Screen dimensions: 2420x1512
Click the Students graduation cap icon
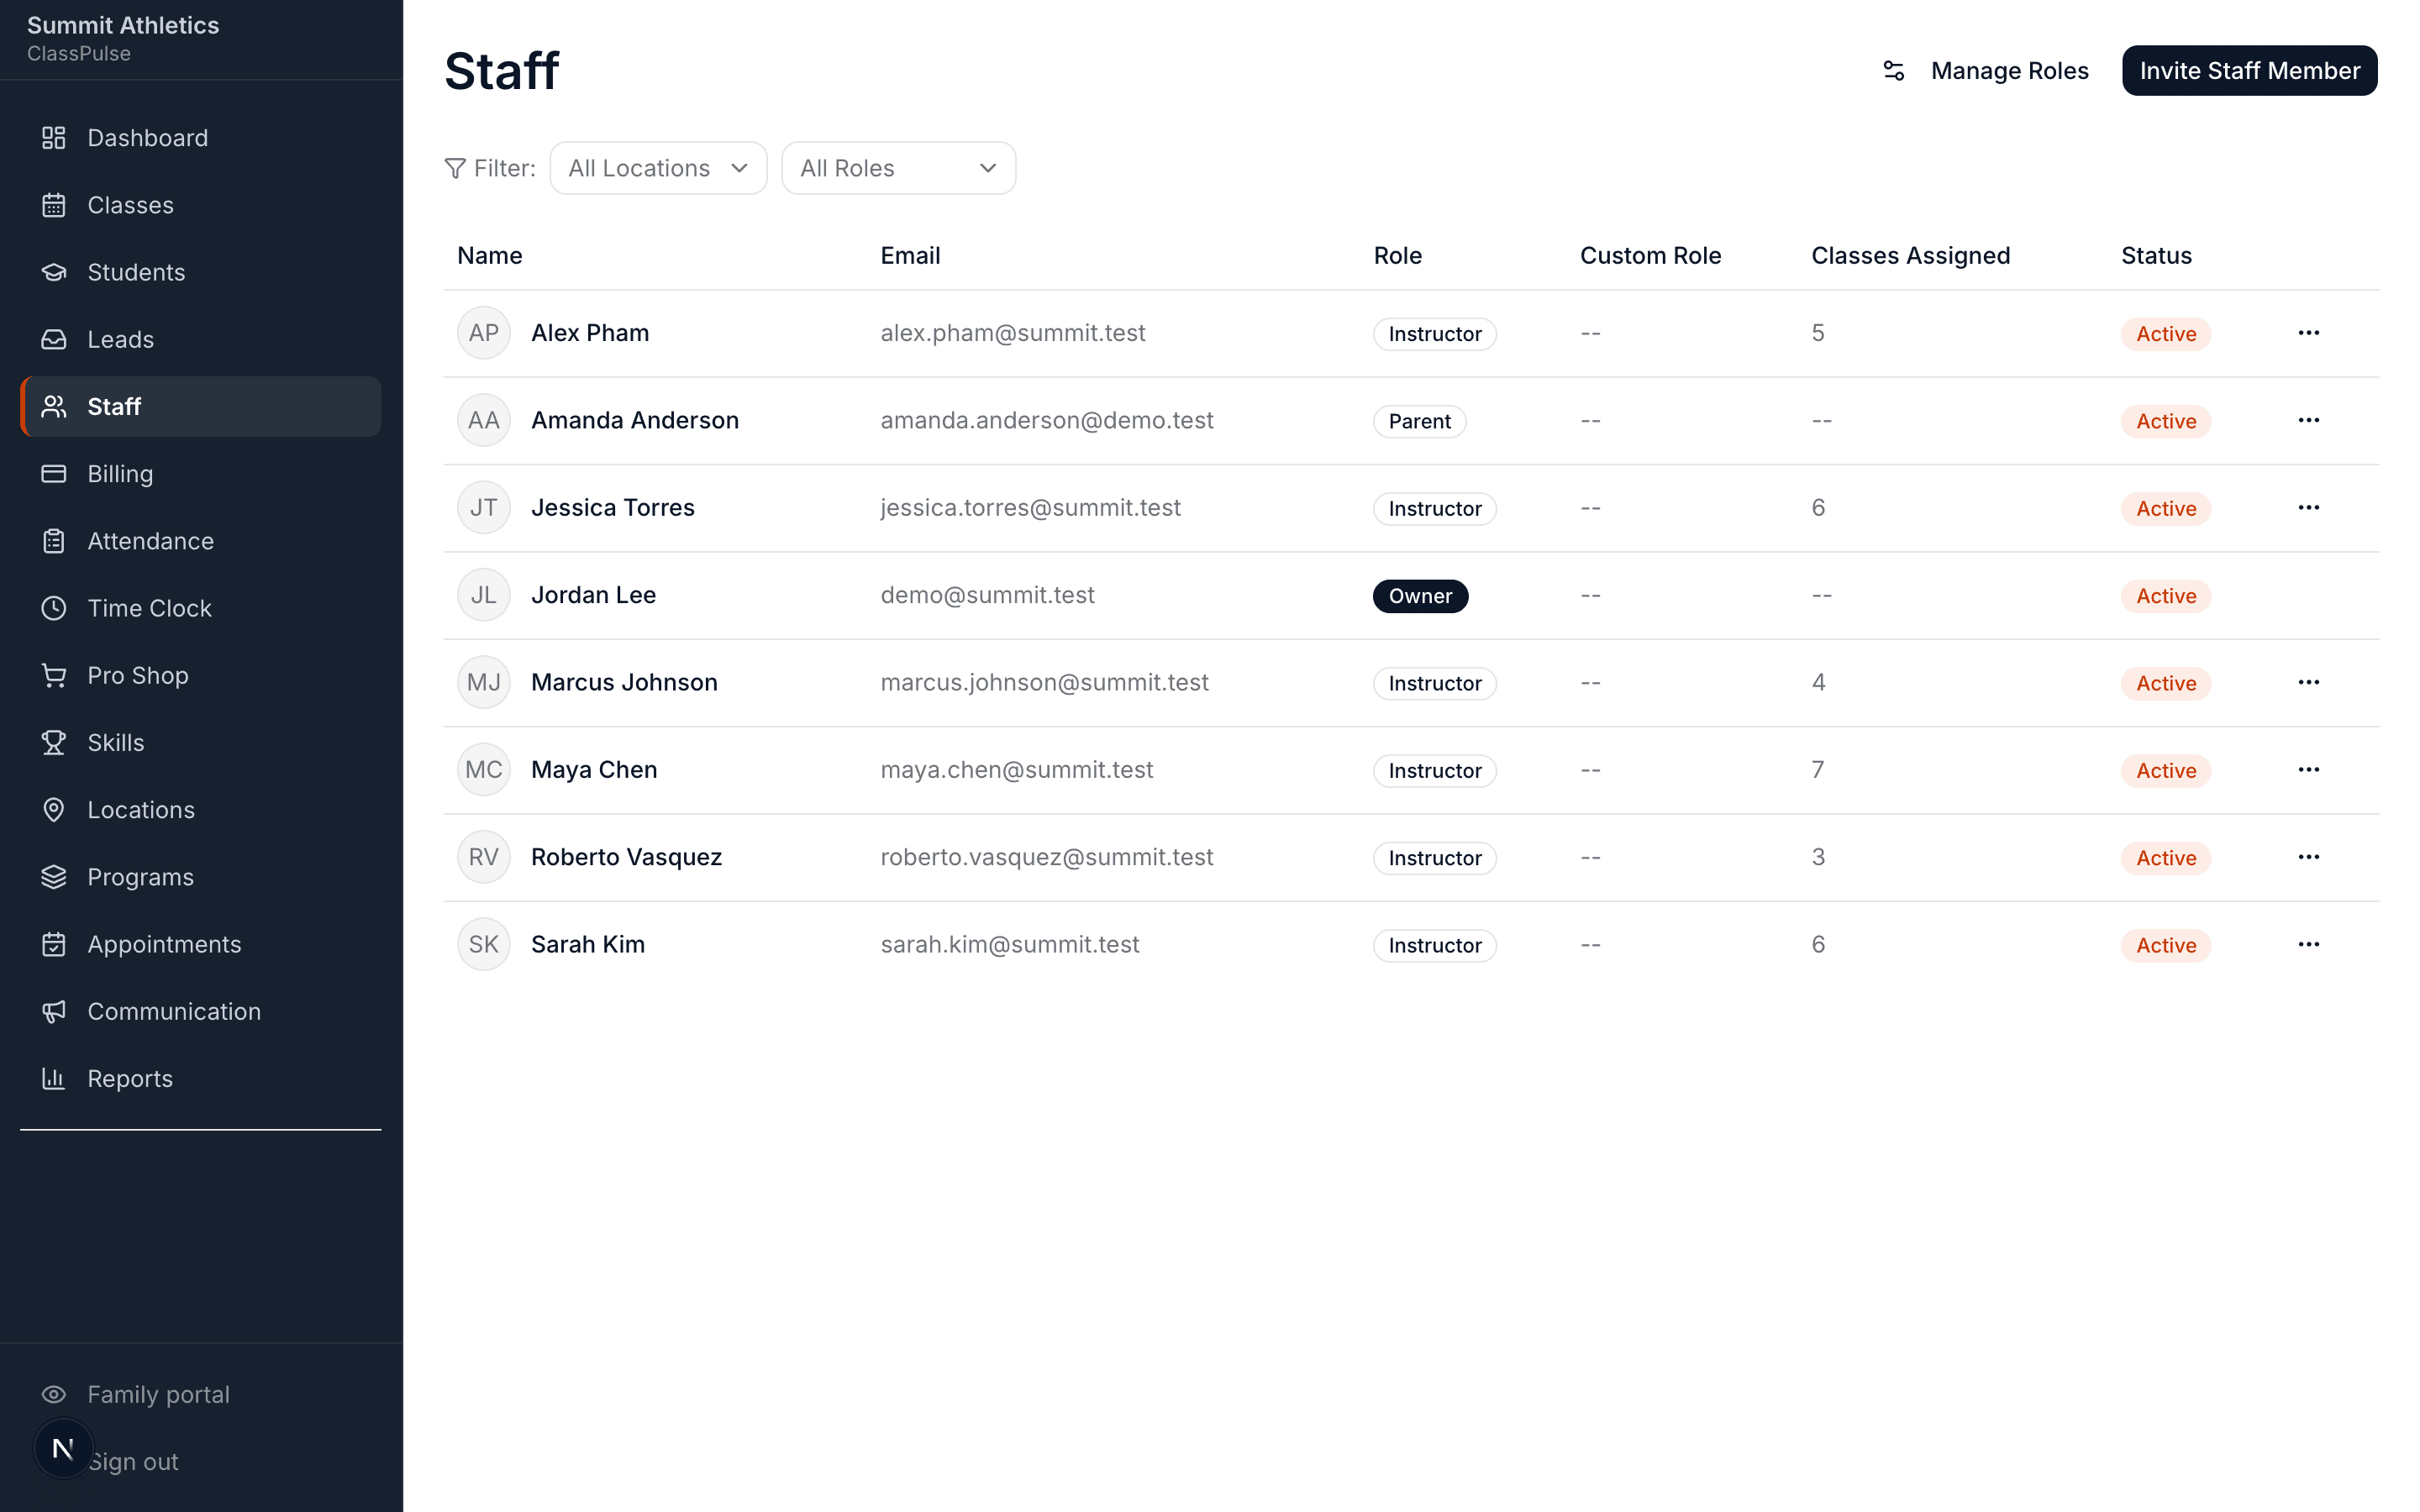(x=54, y=272)
